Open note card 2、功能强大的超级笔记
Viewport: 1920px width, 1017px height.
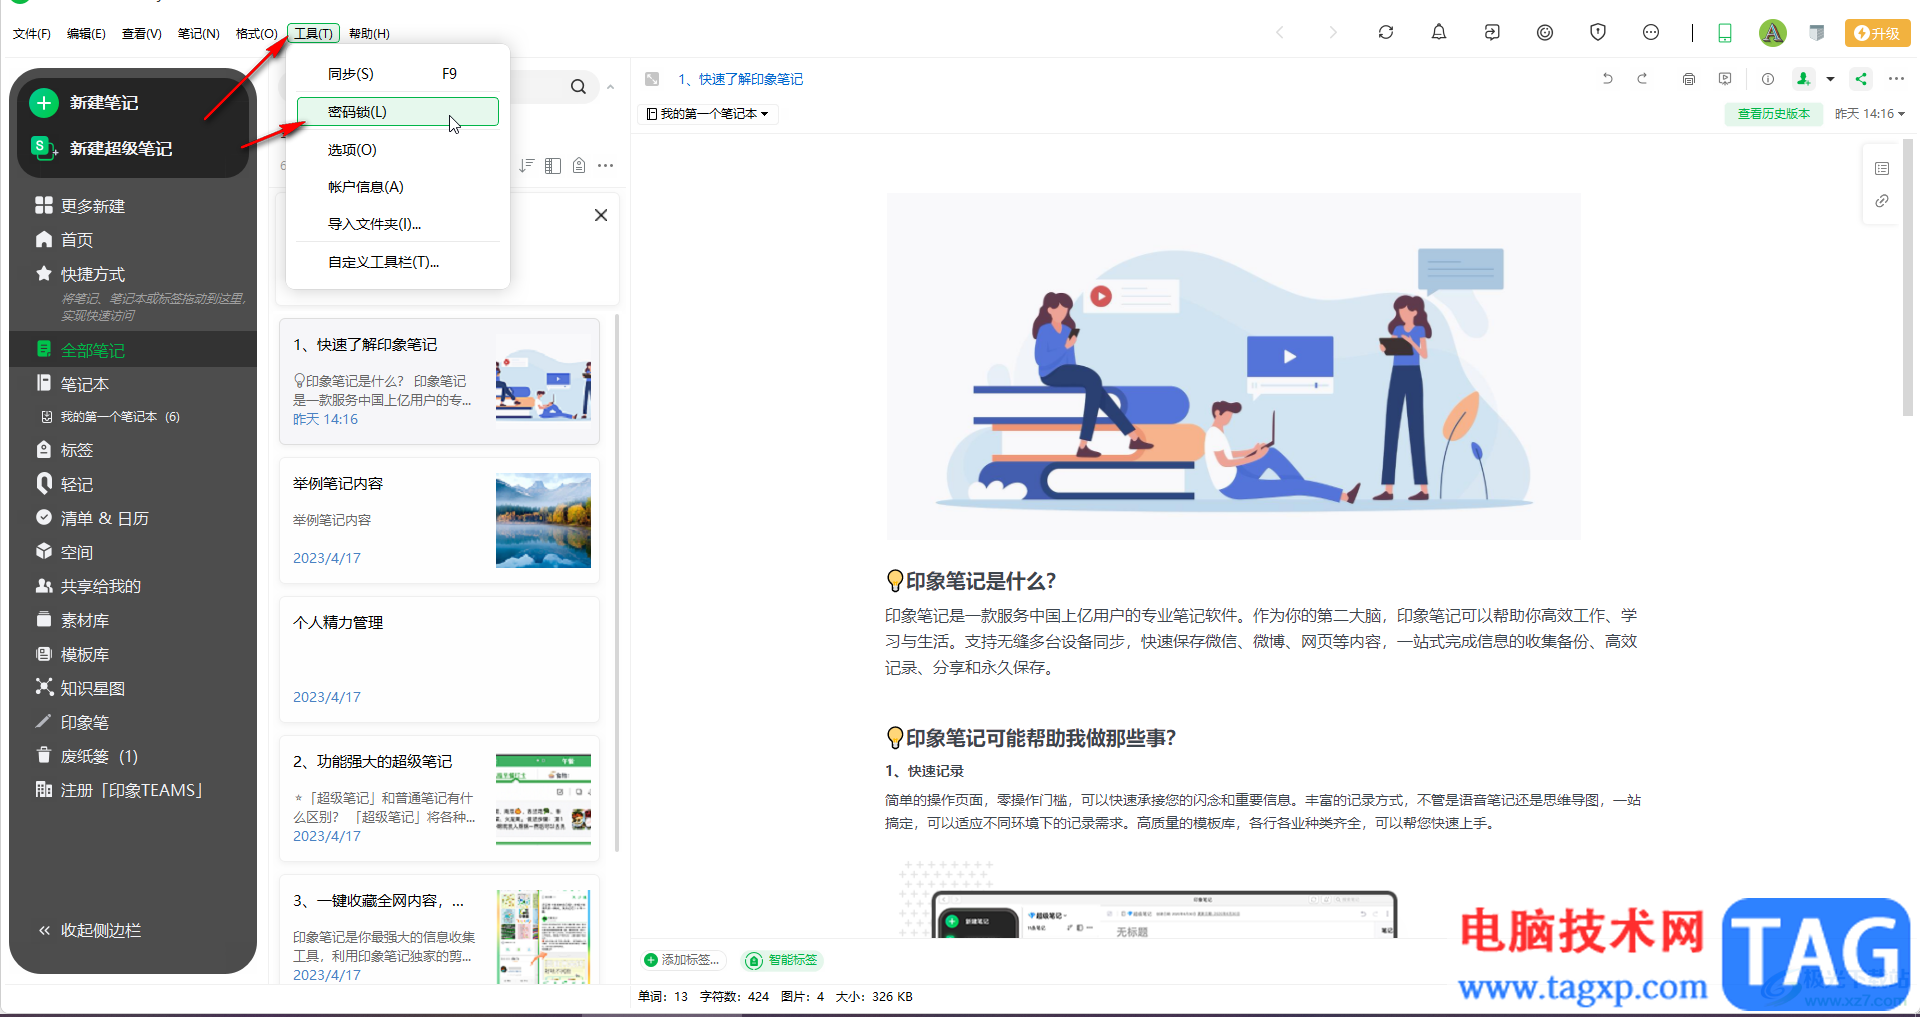[439, 798]
